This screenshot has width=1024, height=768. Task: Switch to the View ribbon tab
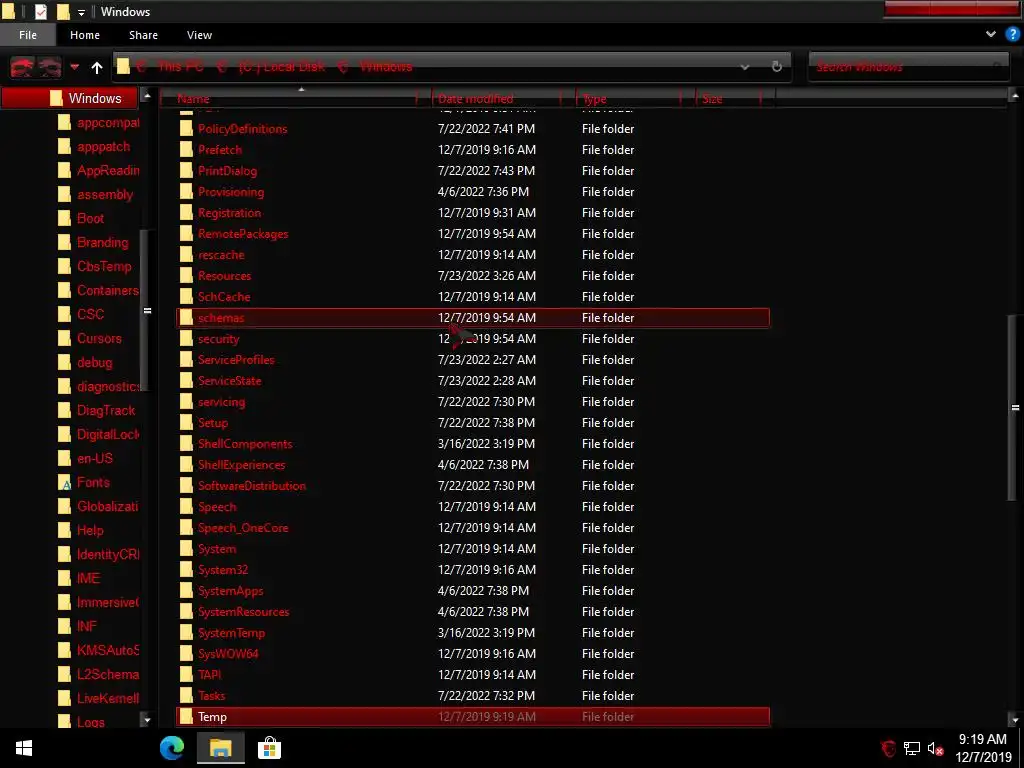(199, 35)
